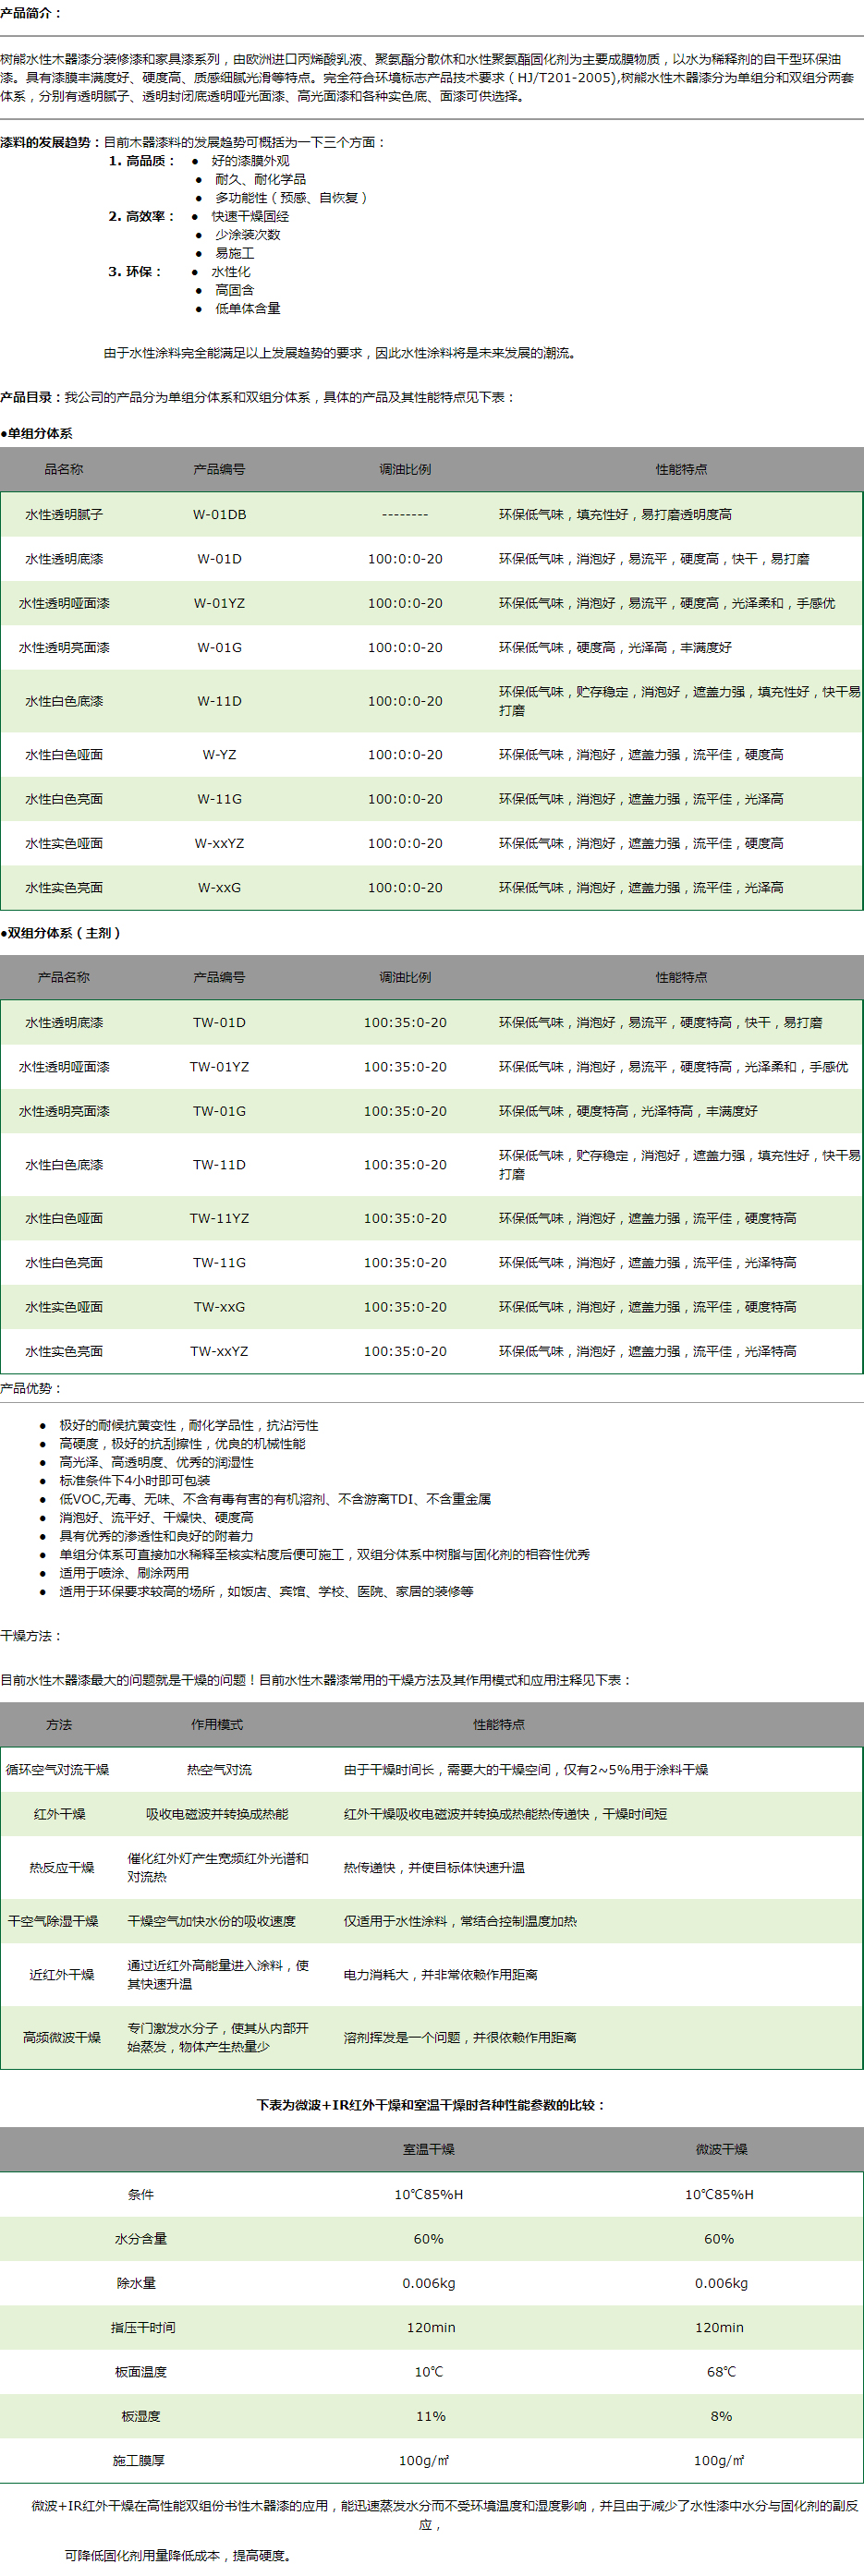
Task: Click product code W-xxG
Action: click(219, 888)
